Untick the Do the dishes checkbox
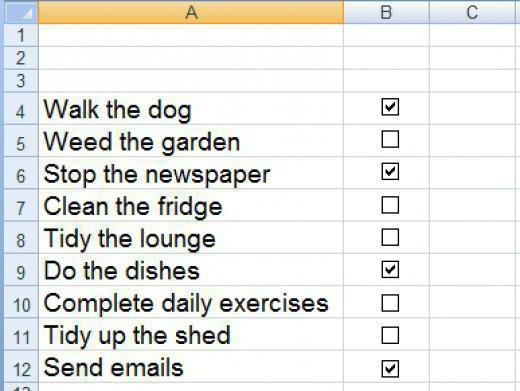Viewport: 520px width, 391px height. (390, 269)
